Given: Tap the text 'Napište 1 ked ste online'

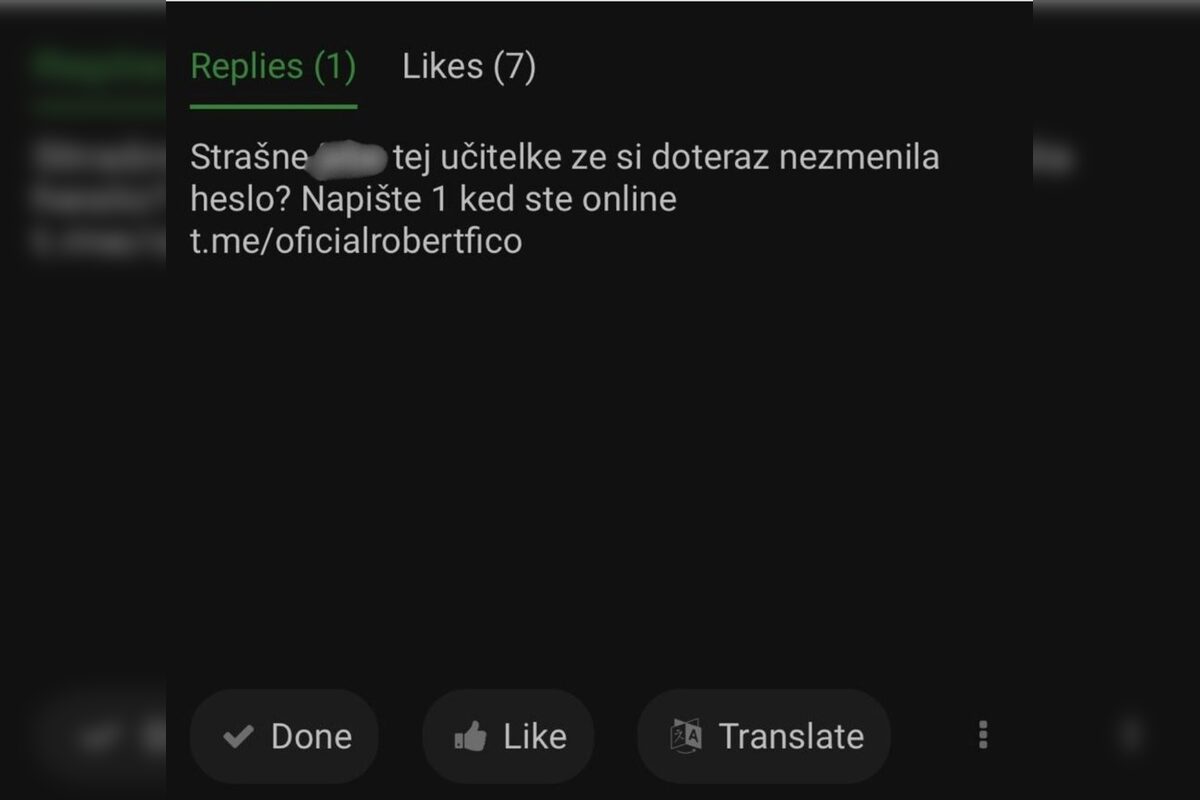Looking at the screenshot, I should 494,199.
